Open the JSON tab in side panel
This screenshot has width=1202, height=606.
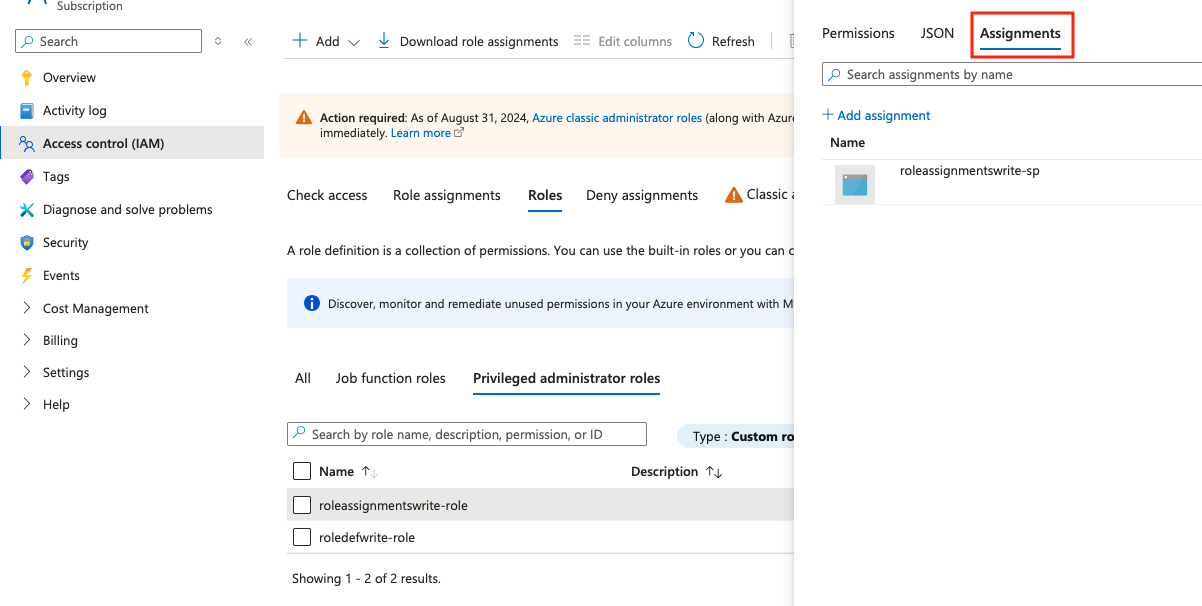(x=937, y=33)
